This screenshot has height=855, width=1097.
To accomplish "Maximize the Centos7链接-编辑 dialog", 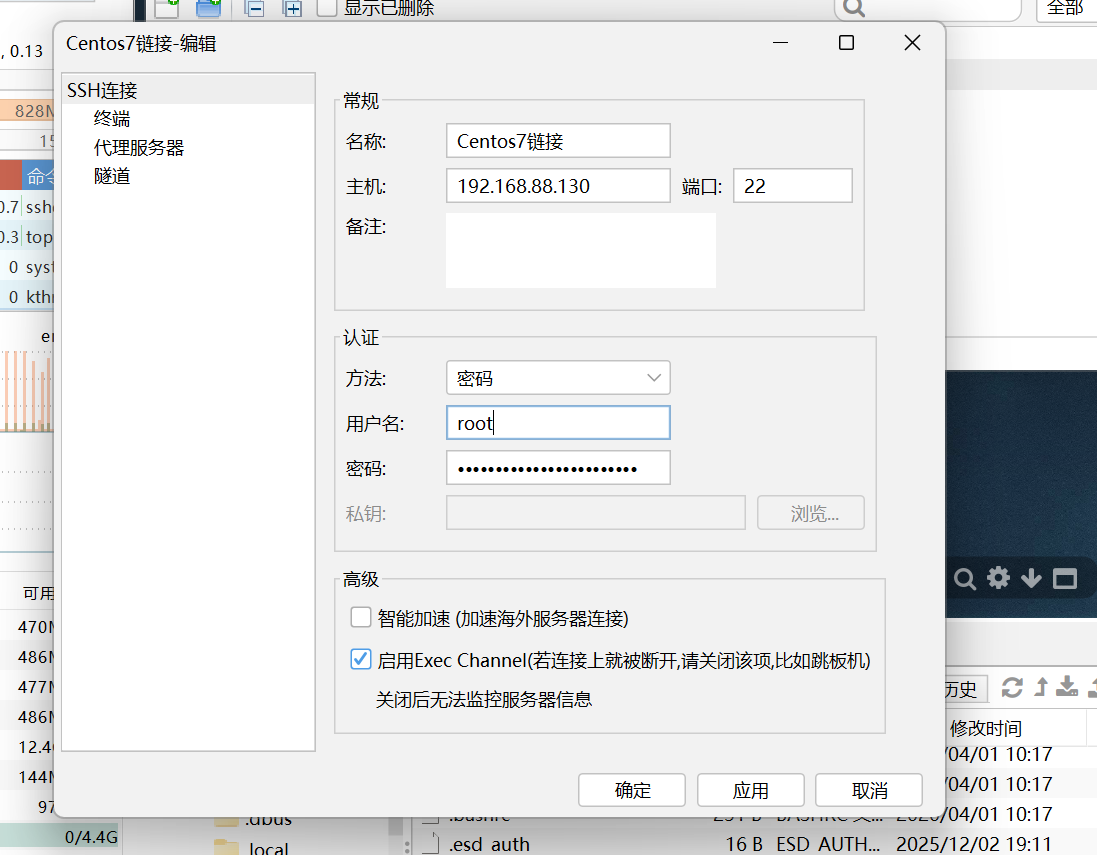I will click(846, 43).
